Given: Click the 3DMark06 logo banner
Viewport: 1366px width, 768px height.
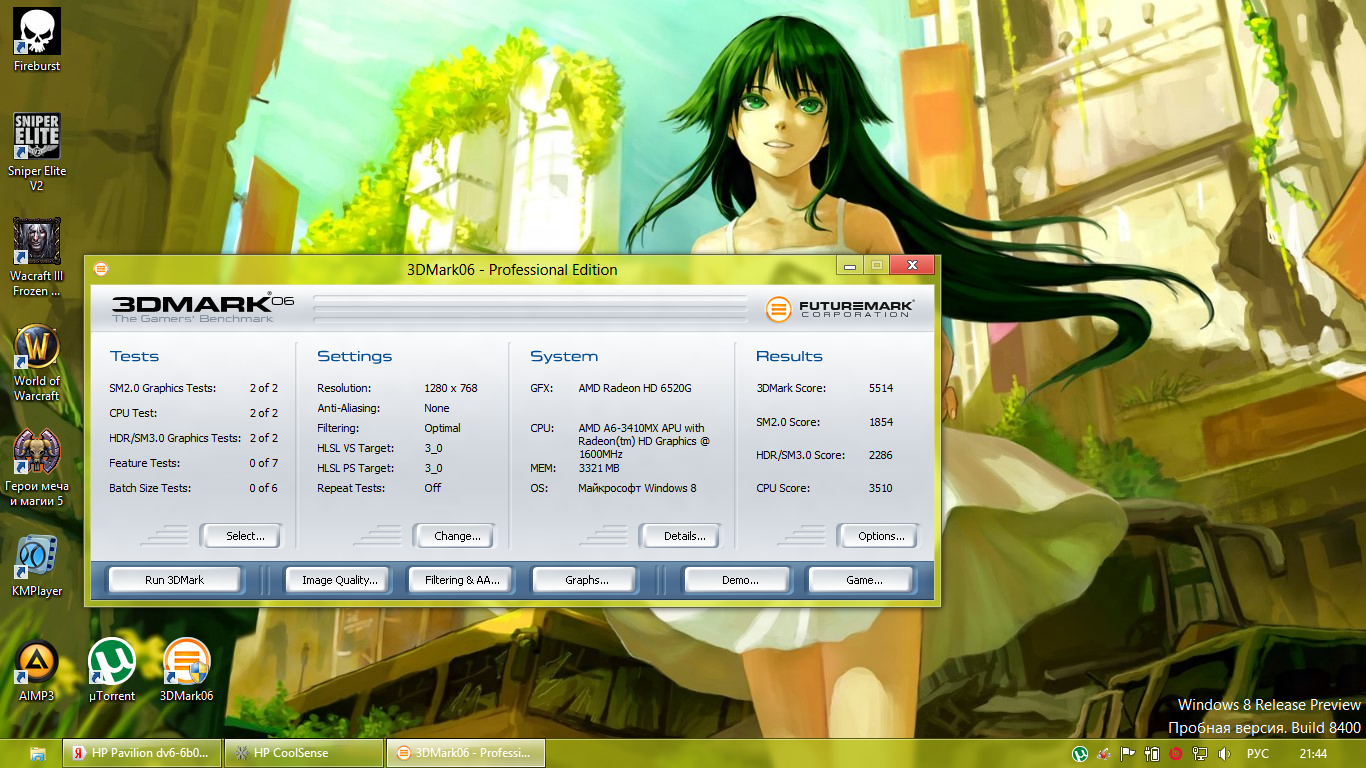Looking at the screenshot, I should pyautogui.click(x=203, y=308).
